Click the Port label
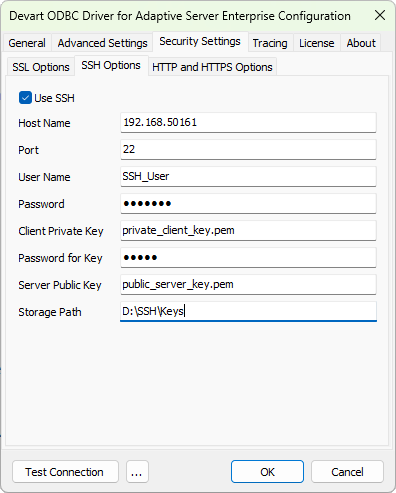The image size is (396, 493). (28, 150)
